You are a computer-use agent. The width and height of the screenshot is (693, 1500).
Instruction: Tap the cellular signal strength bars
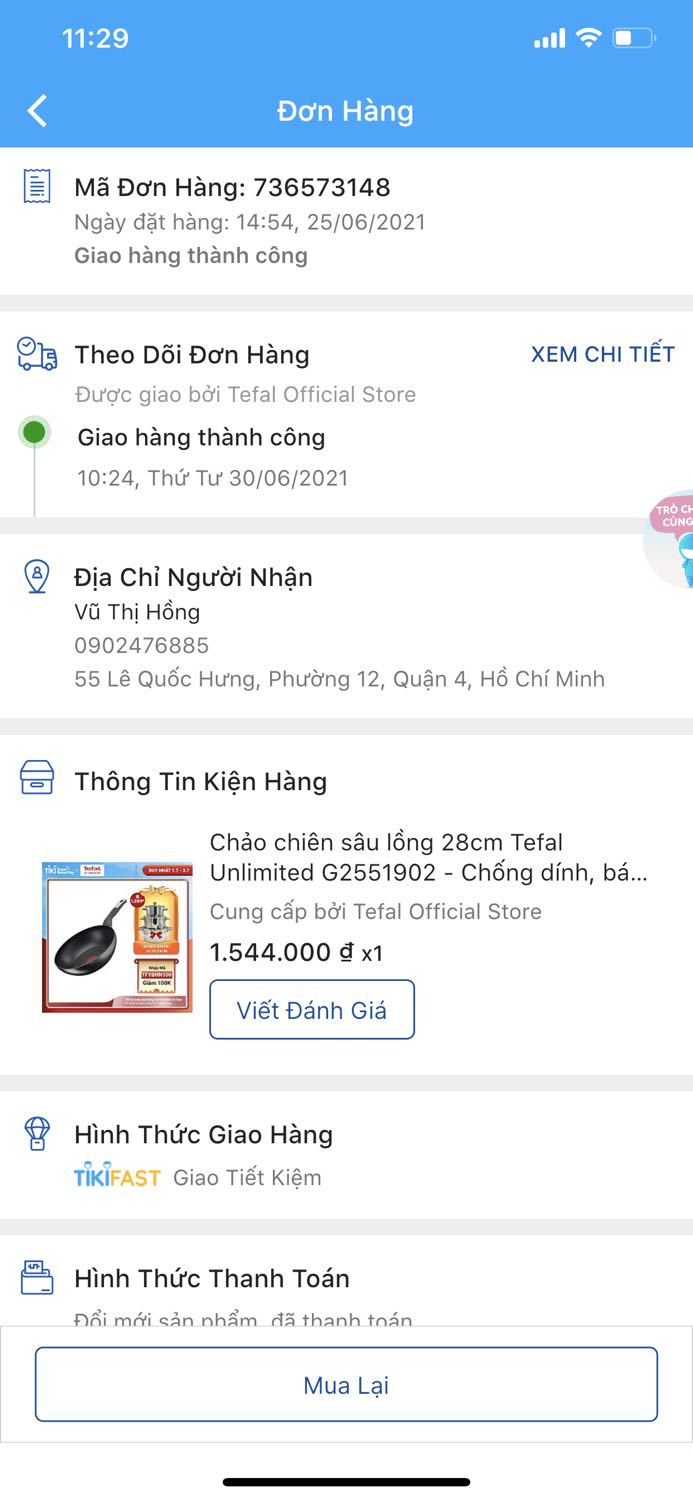tap(549, 37)
